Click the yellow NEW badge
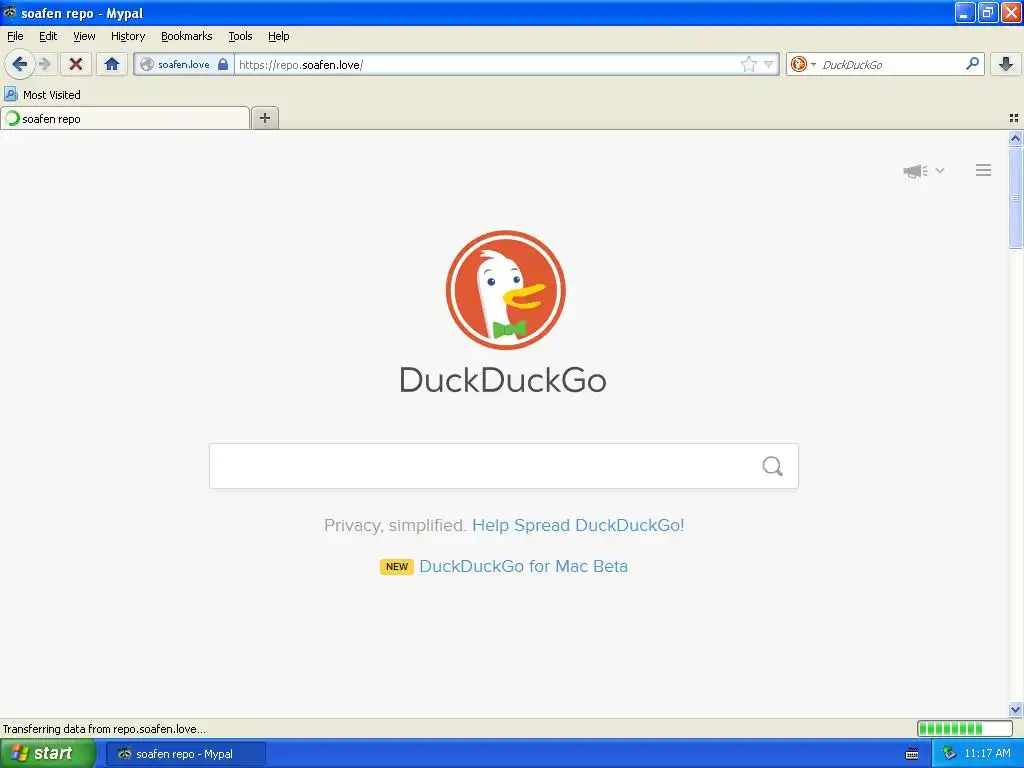 coord(396,566)
